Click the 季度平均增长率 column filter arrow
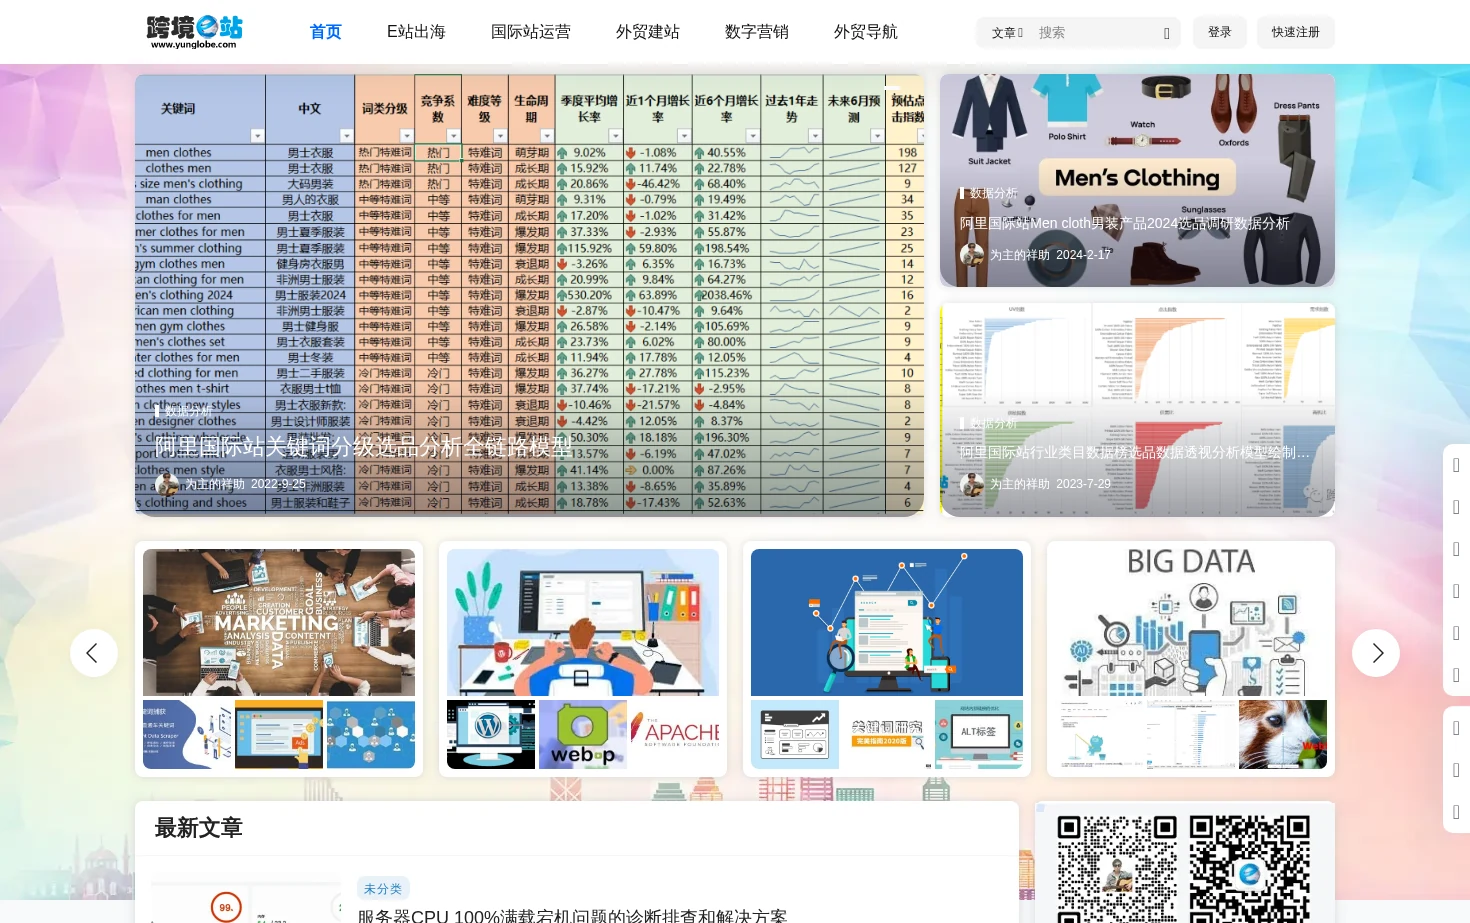This screenshot has height=923, width=1470. (615, 136)
